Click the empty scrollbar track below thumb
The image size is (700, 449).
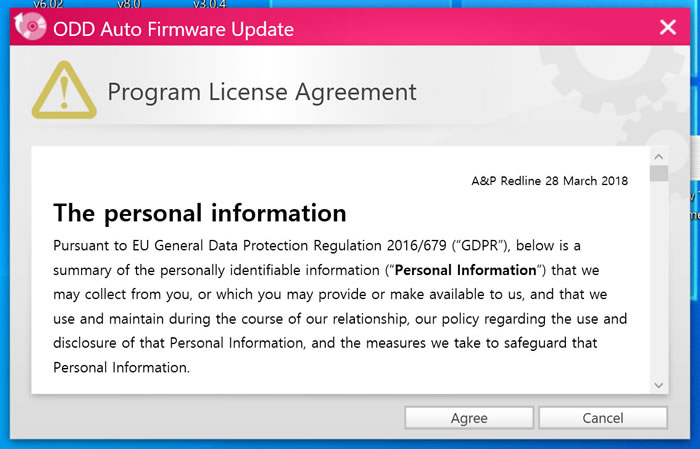pos(658,280)
